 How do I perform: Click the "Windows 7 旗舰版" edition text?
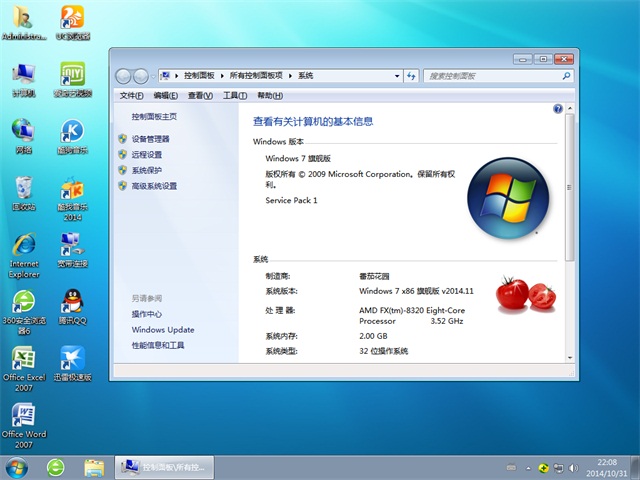pyautogui.click(x=298, y=158)
